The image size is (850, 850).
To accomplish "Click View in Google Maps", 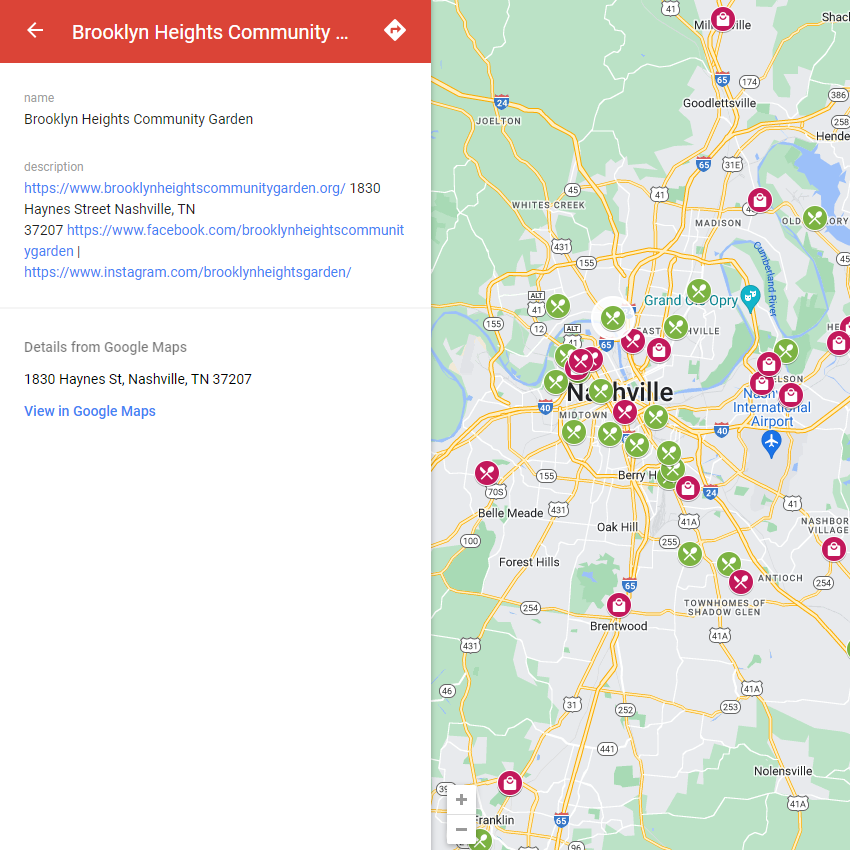I will point(90,411).
